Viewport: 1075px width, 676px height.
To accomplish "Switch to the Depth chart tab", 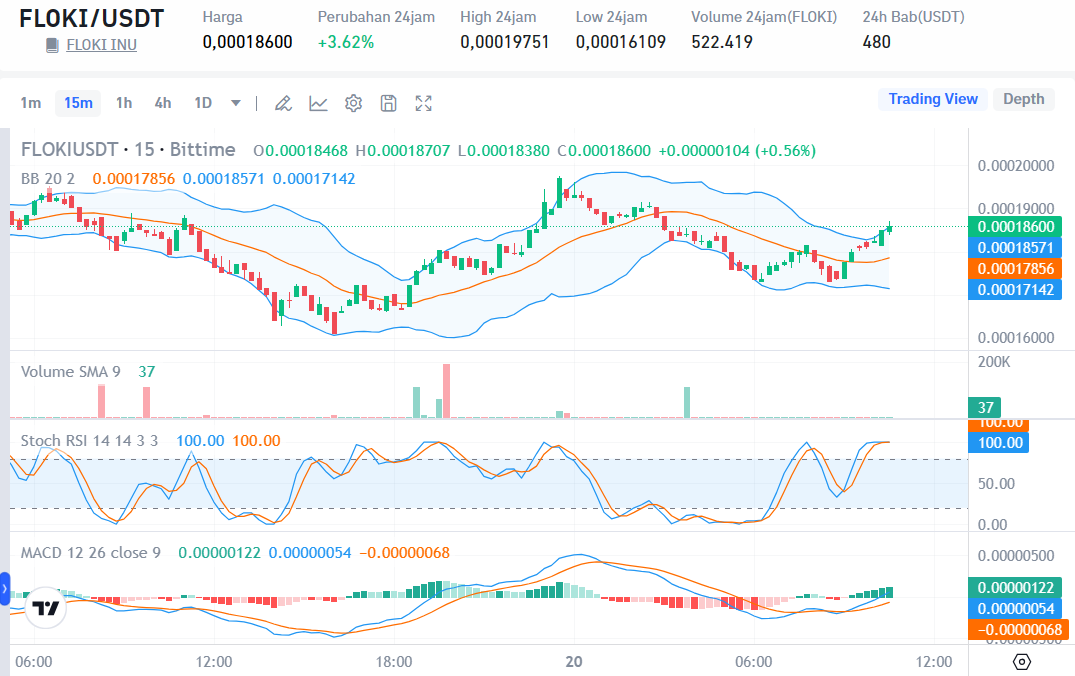I will point(1024,99).
